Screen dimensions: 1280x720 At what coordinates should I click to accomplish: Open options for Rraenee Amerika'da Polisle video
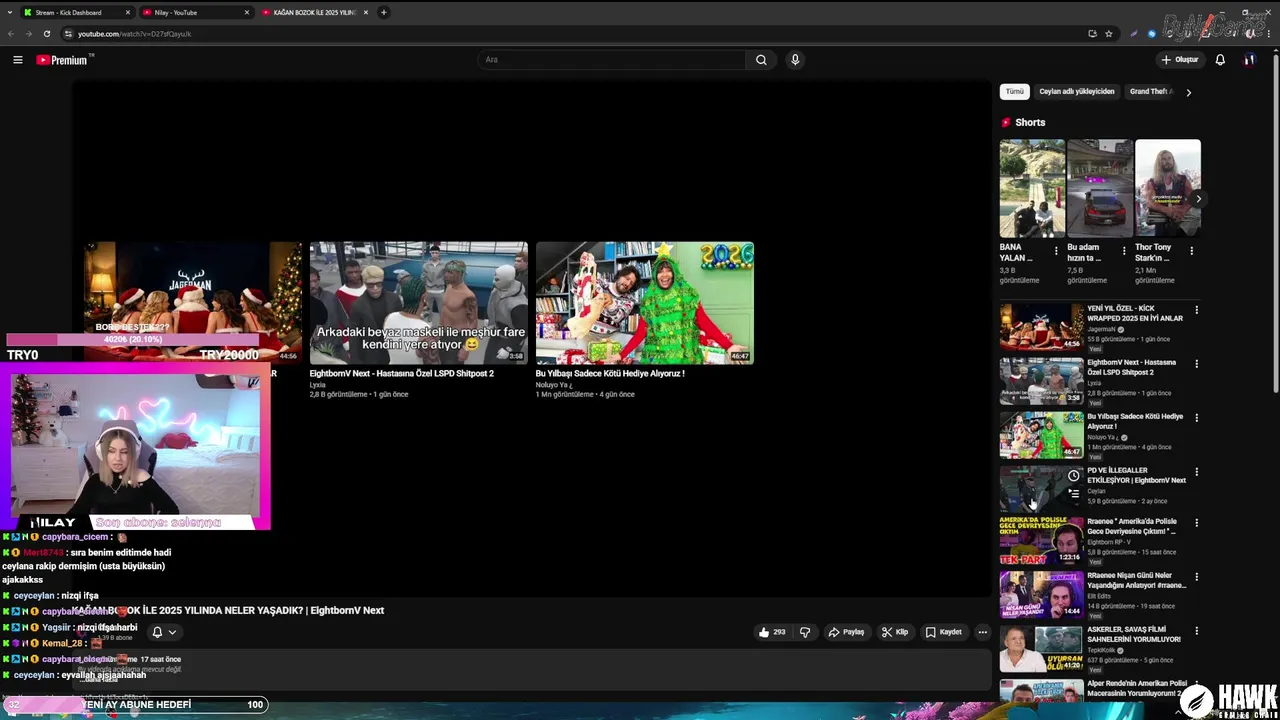point(1196,523)
